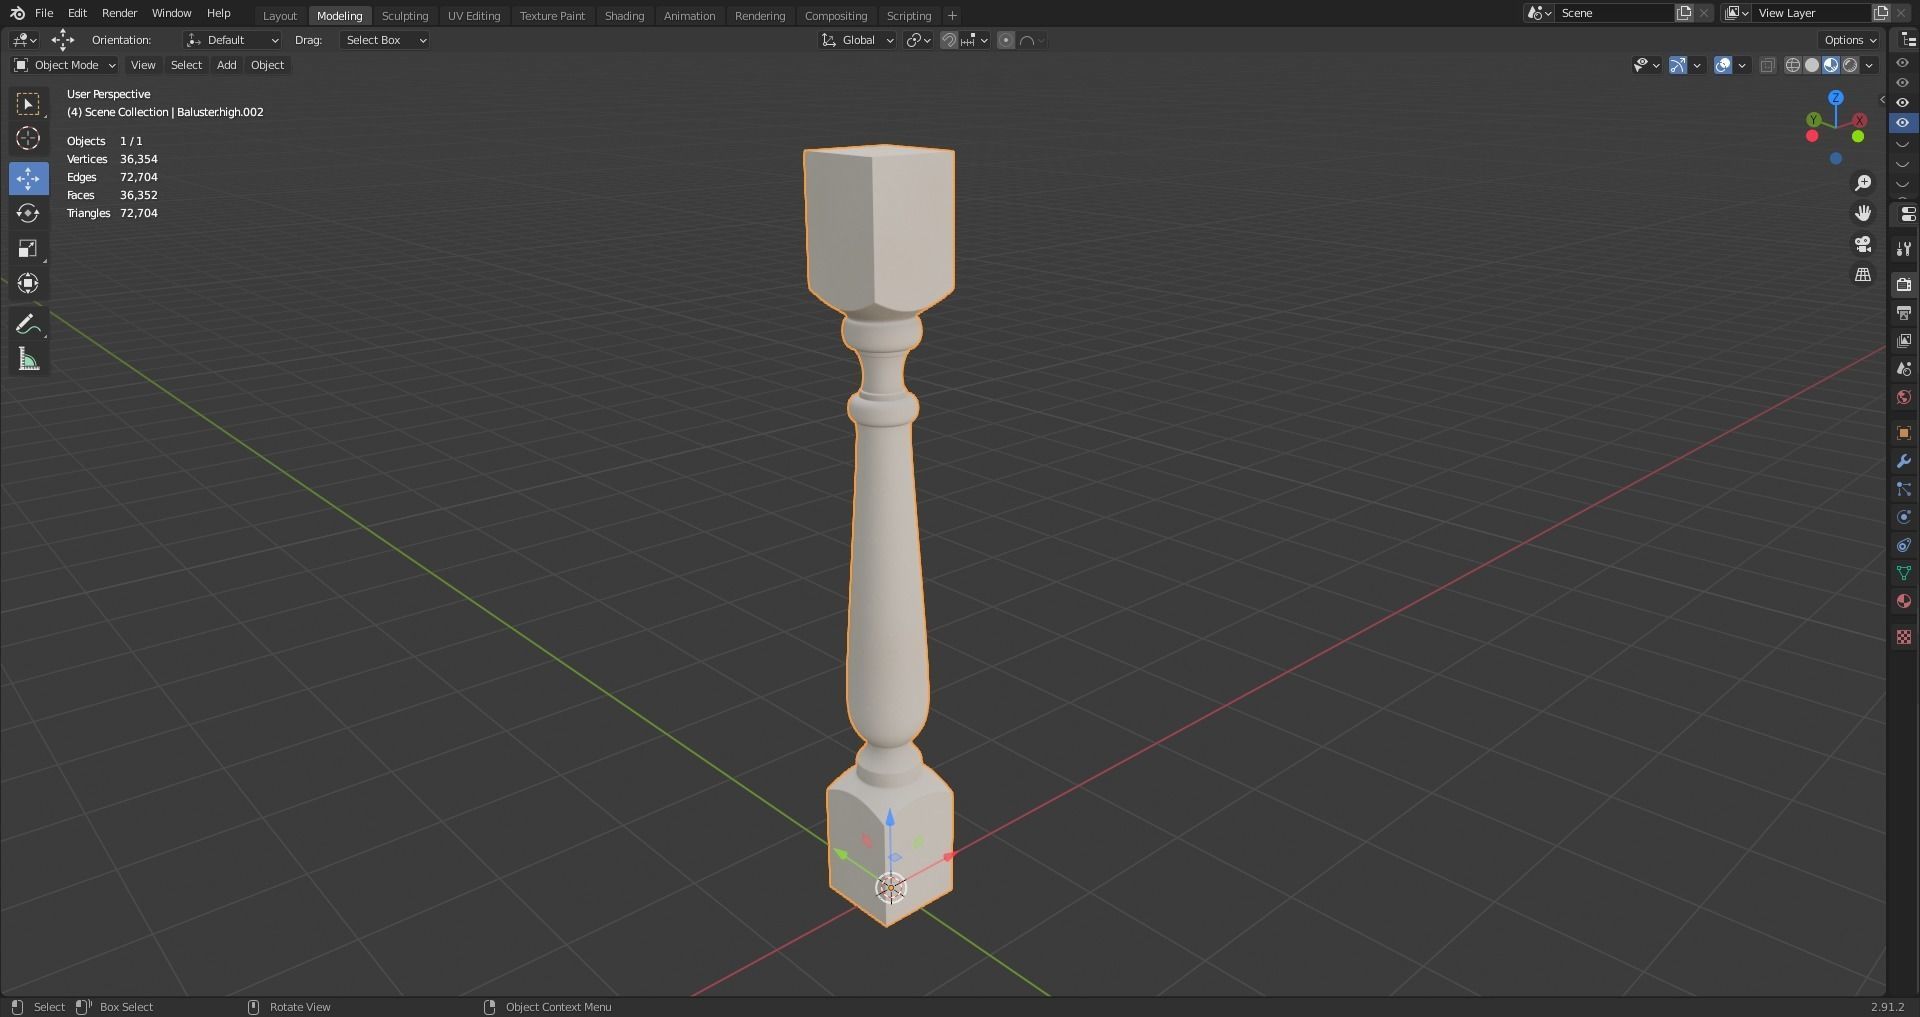Open the Physics properties tab
The image size is (1920, 1017).
tap(1904, 517)
